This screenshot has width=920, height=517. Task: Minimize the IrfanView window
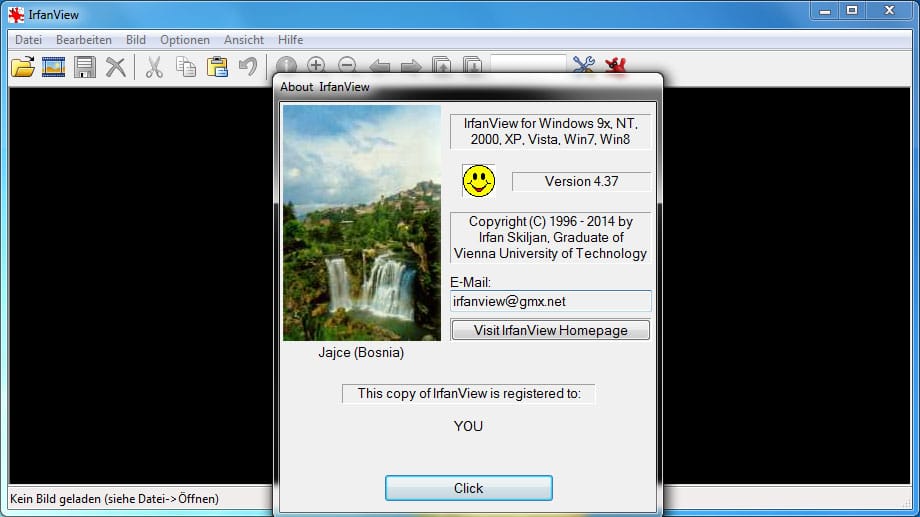825,11
